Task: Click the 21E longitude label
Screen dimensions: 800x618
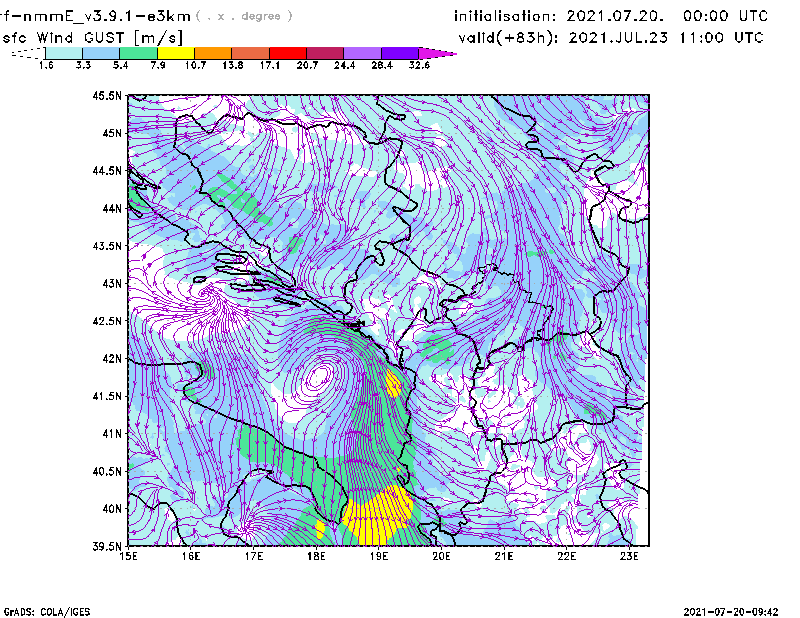Action: (504, 556)
